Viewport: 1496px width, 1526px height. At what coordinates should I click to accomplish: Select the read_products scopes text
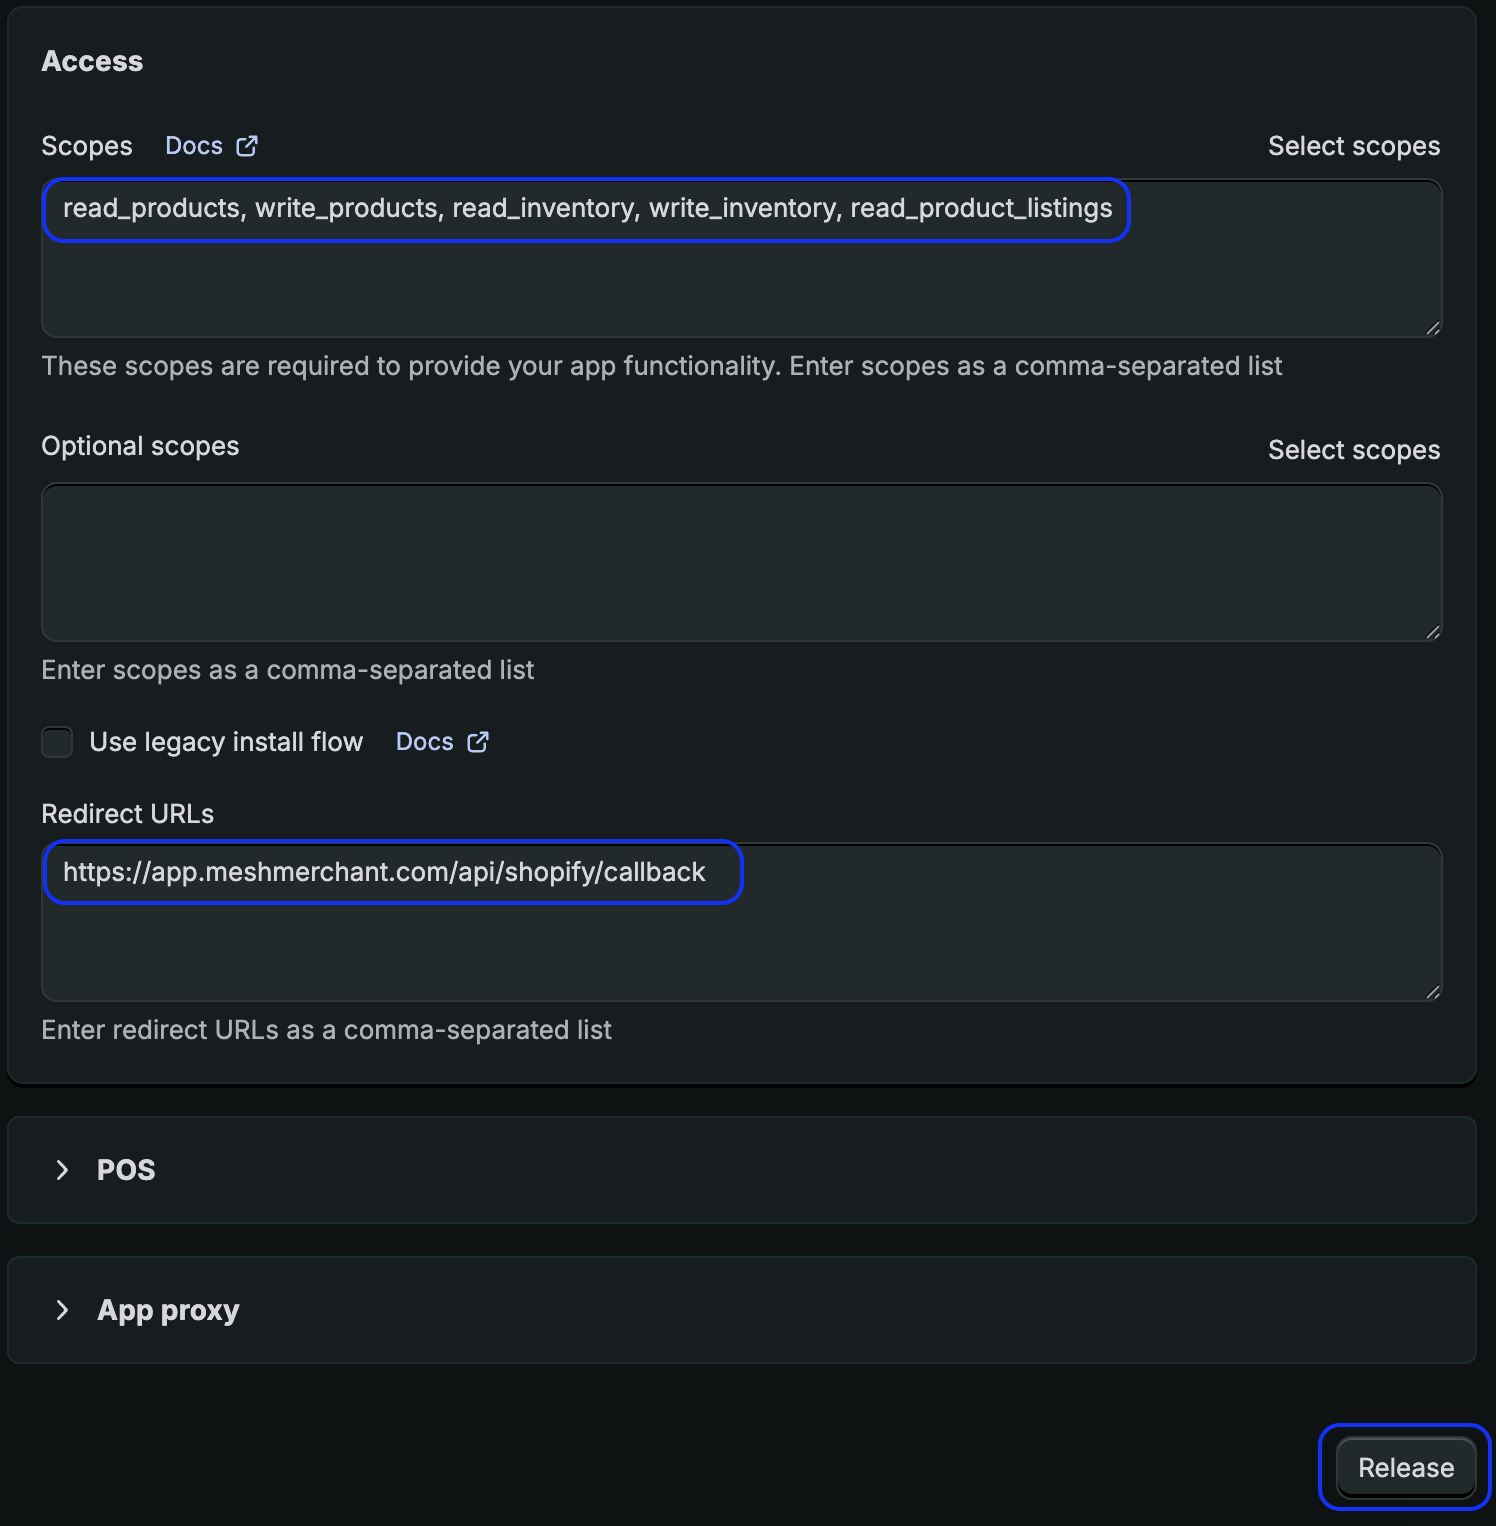[x=588, y=208]
